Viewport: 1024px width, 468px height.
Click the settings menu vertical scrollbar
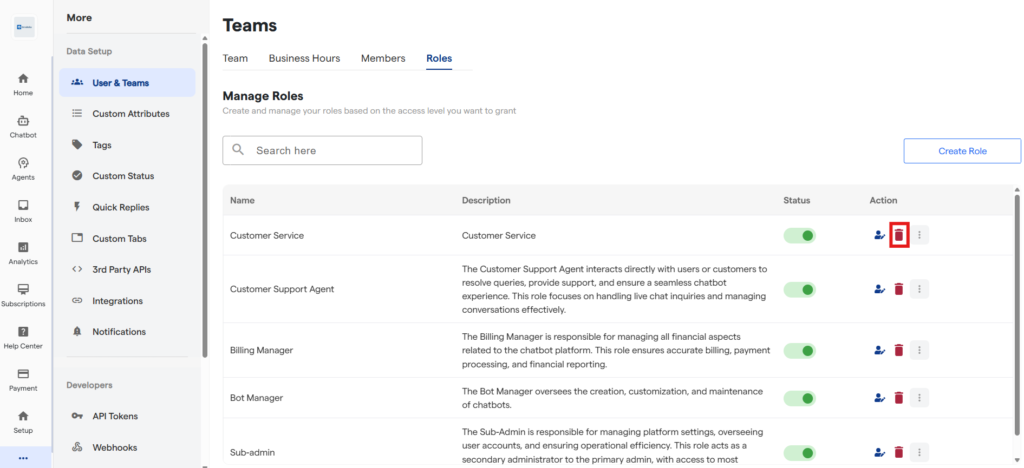pyautogui.click(x=205, y=200)
